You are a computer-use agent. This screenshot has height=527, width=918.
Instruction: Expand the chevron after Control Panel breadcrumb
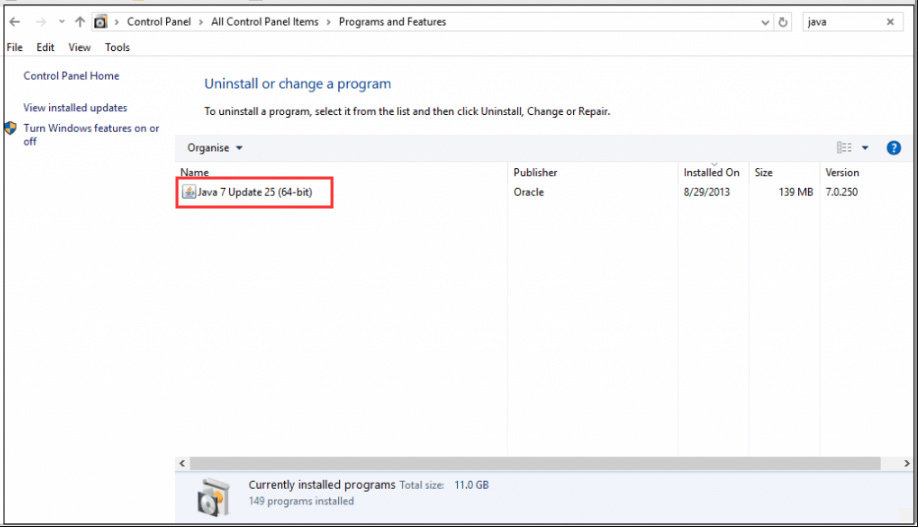(x=201, y=22)
